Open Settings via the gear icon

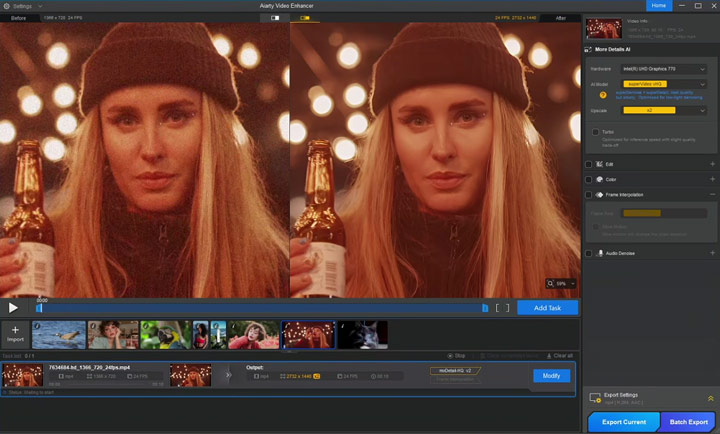coord(6,6)
